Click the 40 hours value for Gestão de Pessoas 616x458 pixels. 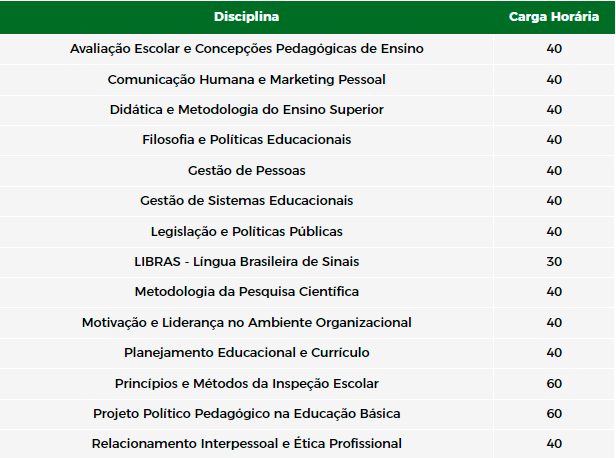(554, 170)
